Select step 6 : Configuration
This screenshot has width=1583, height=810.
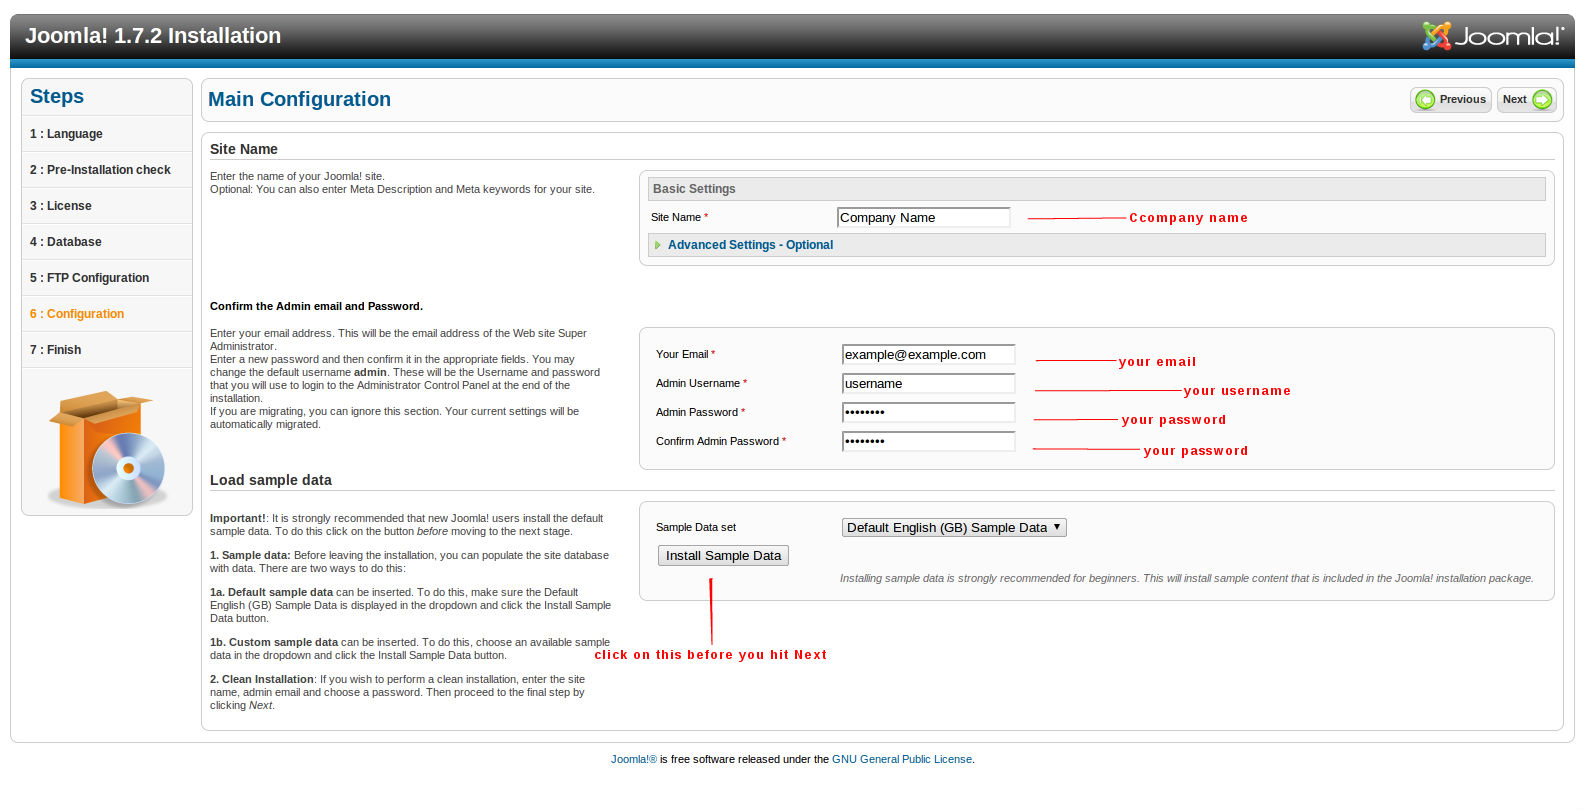pos(107,314)
